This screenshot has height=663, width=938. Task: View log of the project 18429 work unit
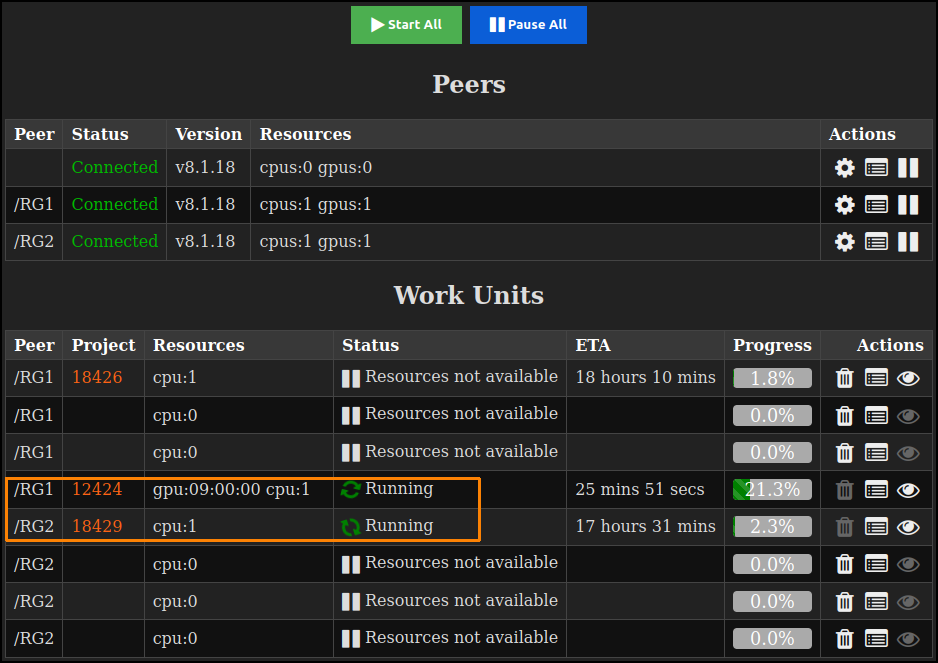click(x=876, y=526)
